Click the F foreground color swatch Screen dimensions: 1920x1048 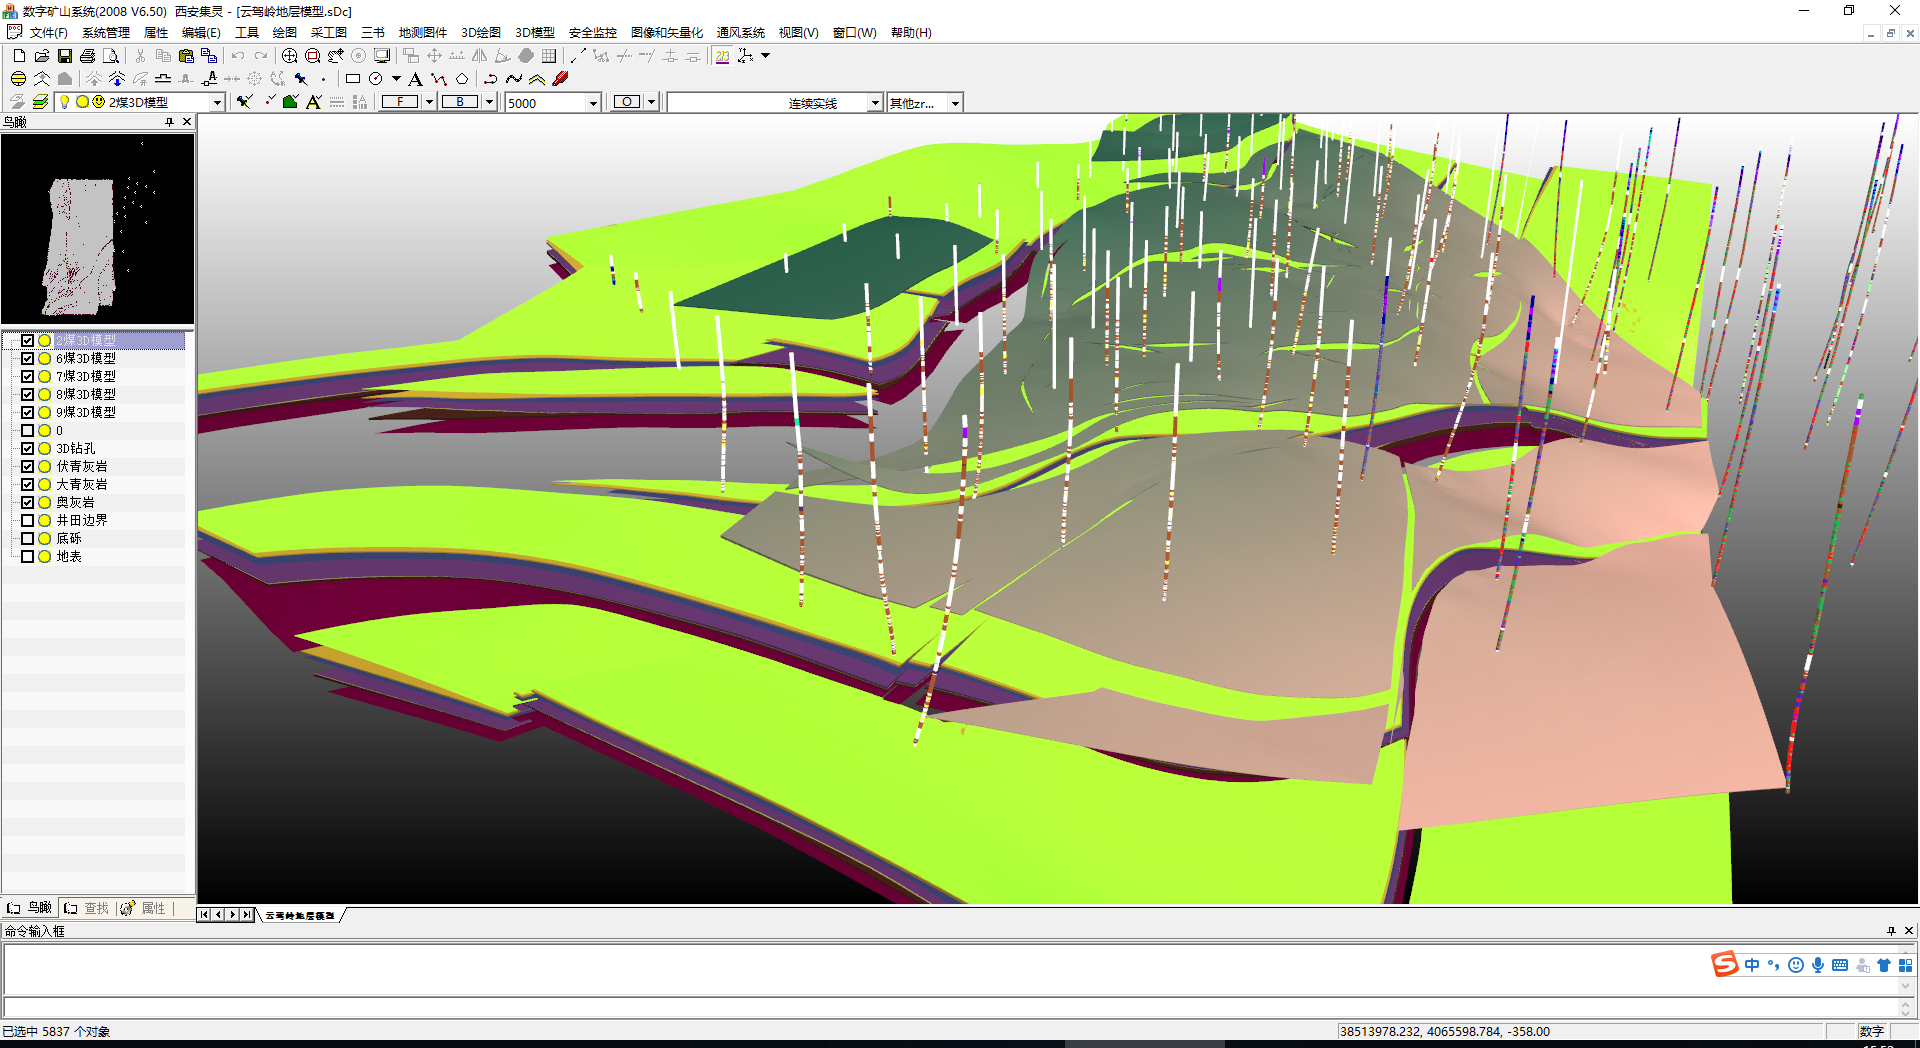point(400,102)
